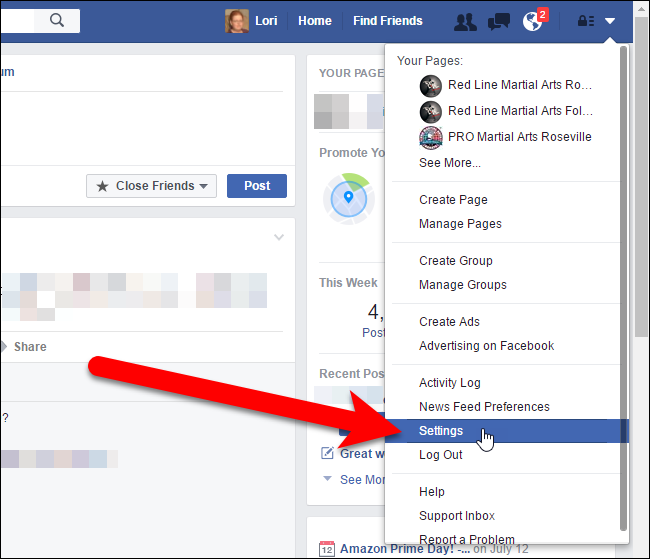Screen dimensions: 650x559
Task: Click the PRO Martial Arts Roseville logo icon
Action: (431, 138)
